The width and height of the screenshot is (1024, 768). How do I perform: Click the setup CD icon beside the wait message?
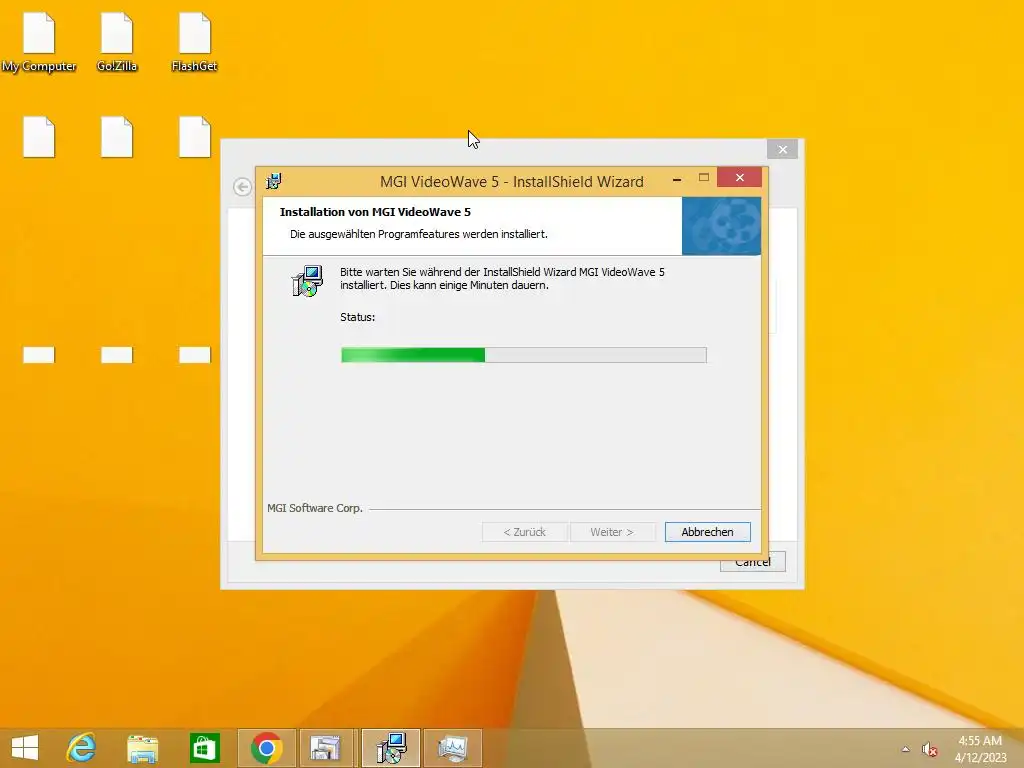[307, 281]
